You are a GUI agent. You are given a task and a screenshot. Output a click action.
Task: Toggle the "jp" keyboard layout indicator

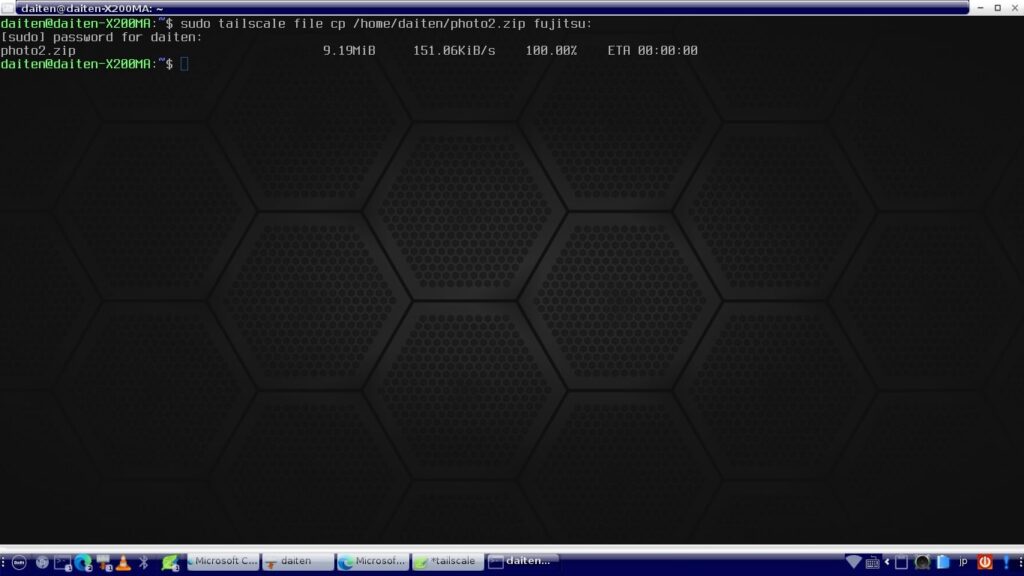tap(963, 562)
